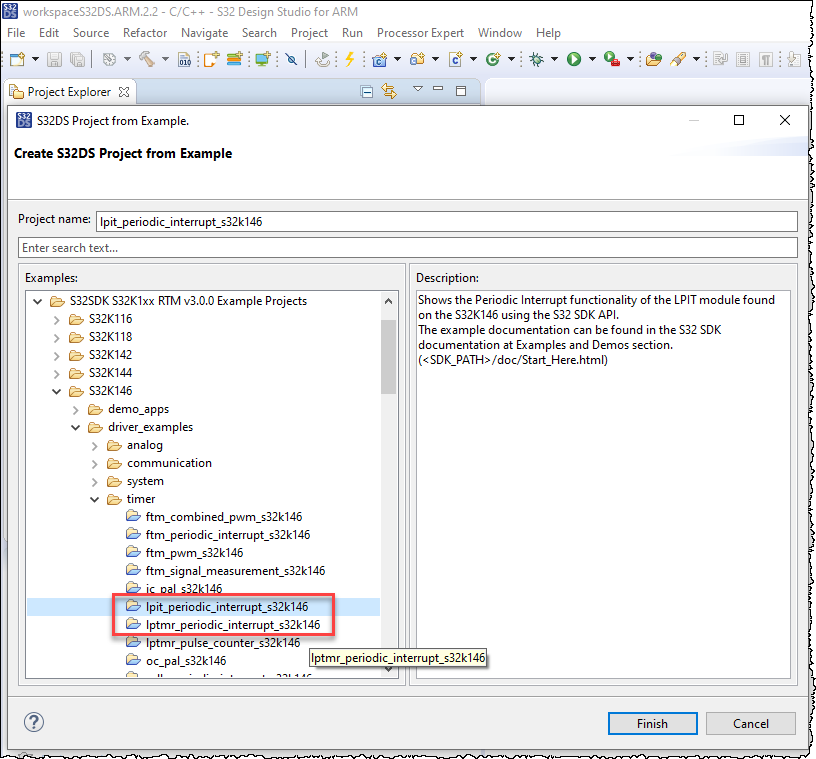Image resolution: width=816 pixels, height=759 pixels.
Task: Open Project Explorer view menu triangle
Action: pyautogui.click(x=417, y=89)
